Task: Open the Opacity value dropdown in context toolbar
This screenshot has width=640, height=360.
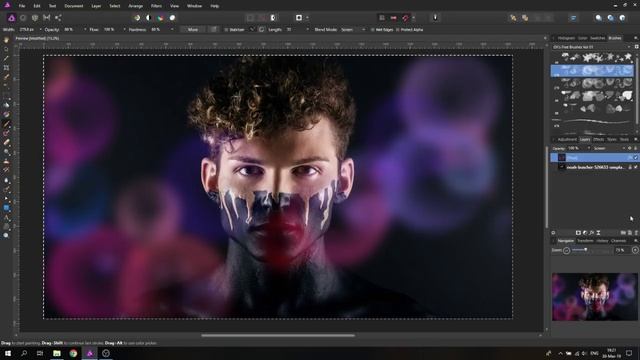Action: tap(85, 30)
